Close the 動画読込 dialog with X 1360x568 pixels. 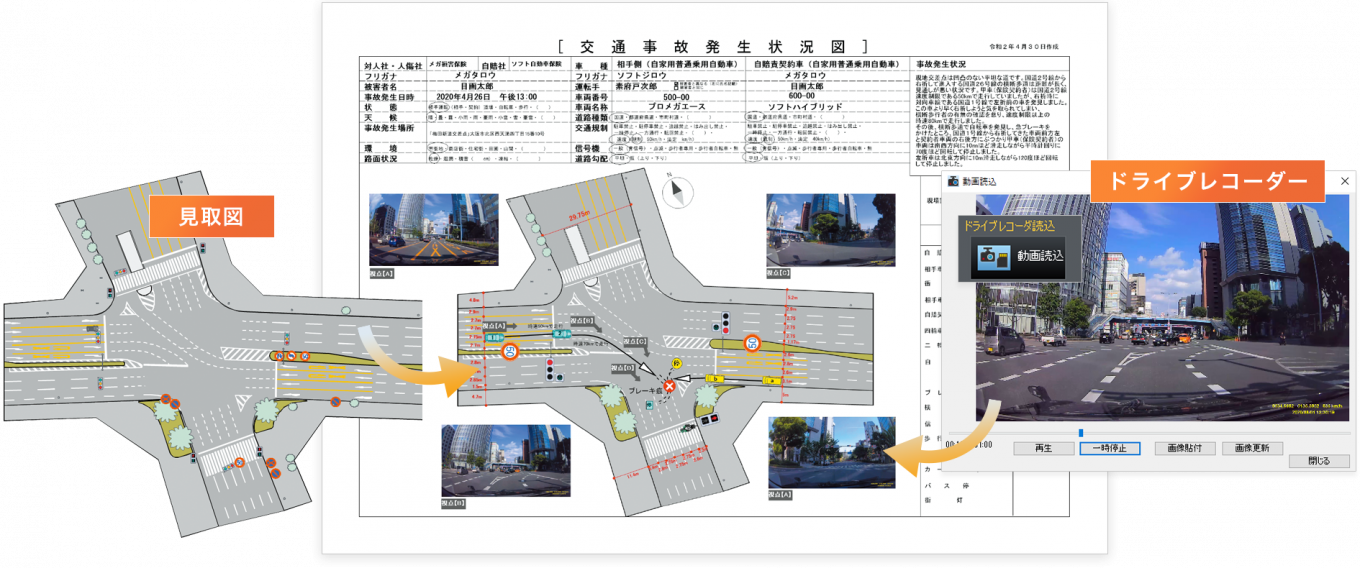coord(1344,181)
